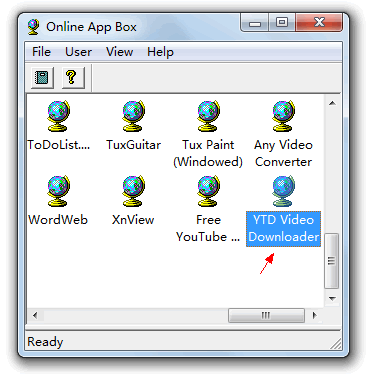
Task: Select the WordWeb globe icon
Action: click(58, 191)
